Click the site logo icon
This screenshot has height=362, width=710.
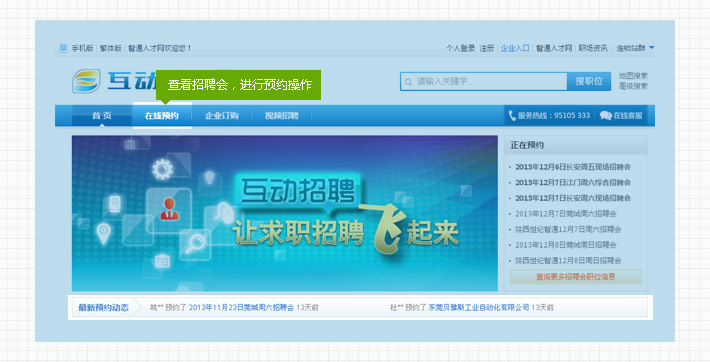(86, 81)
